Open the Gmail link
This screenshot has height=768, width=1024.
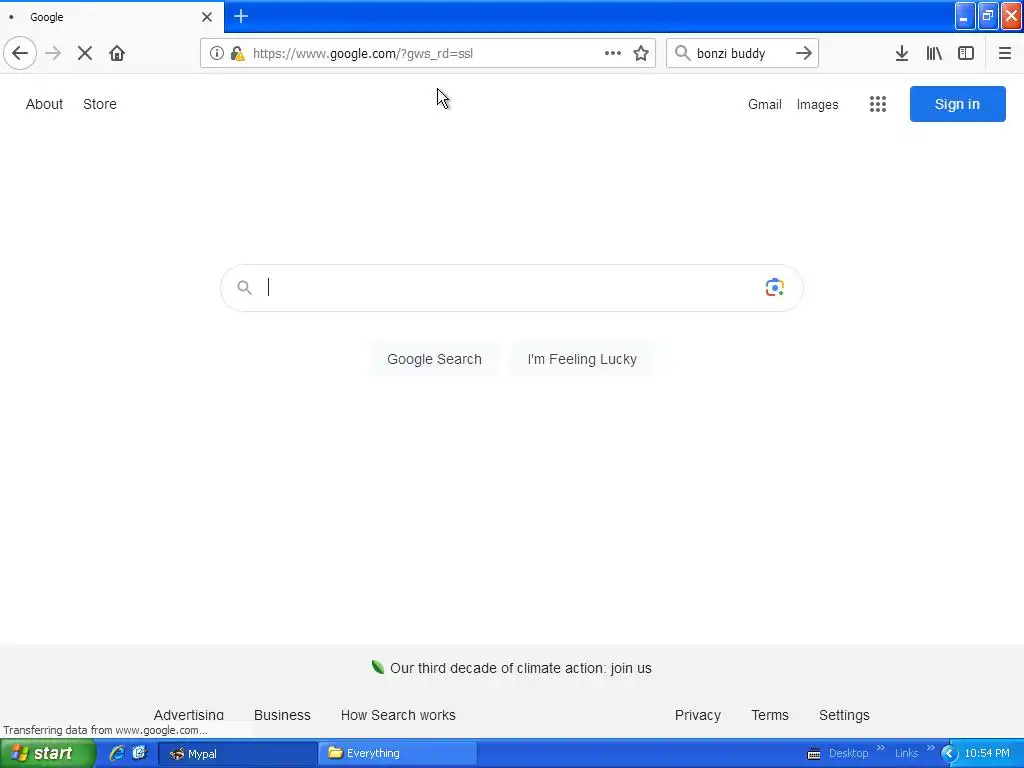[765, 104]
